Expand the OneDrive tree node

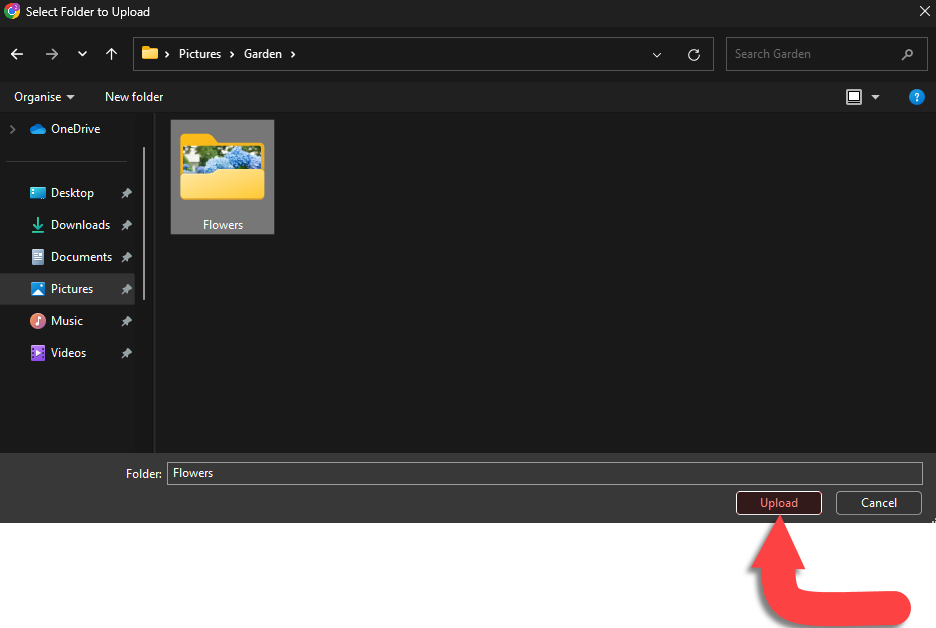pos(13,129)
